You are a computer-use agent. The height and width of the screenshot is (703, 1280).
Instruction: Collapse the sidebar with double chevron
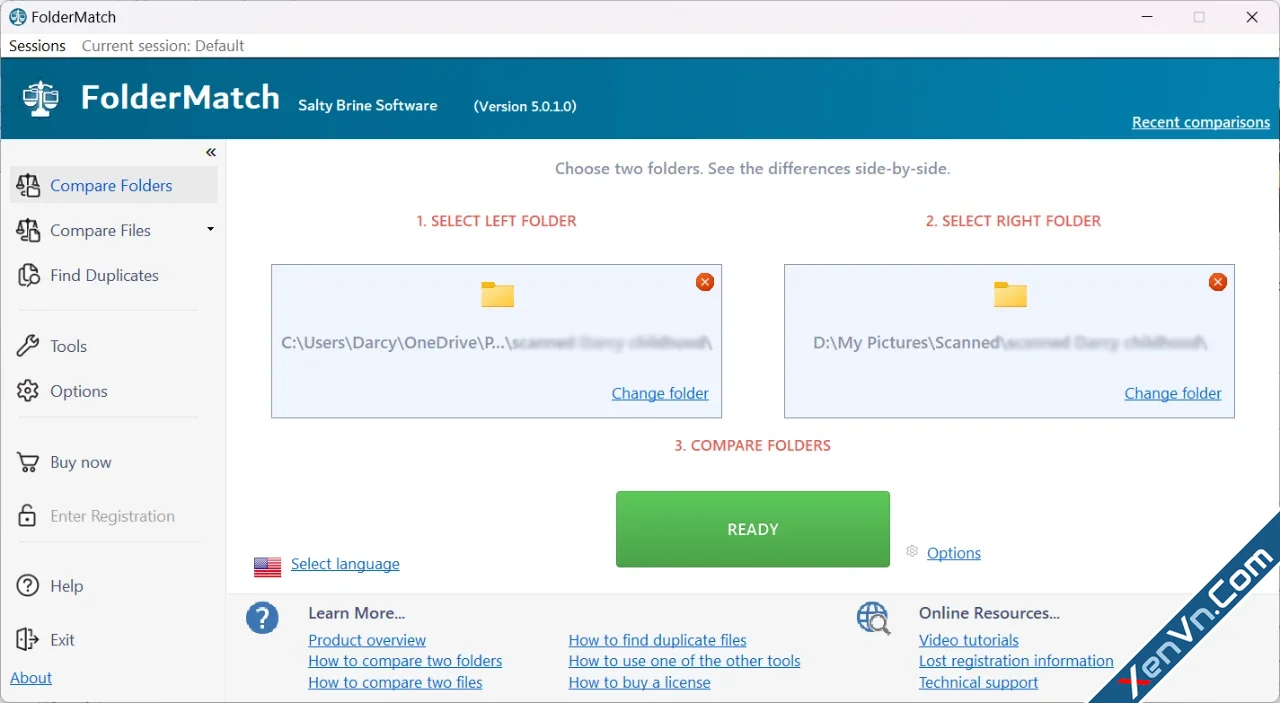tap(211, 152)
